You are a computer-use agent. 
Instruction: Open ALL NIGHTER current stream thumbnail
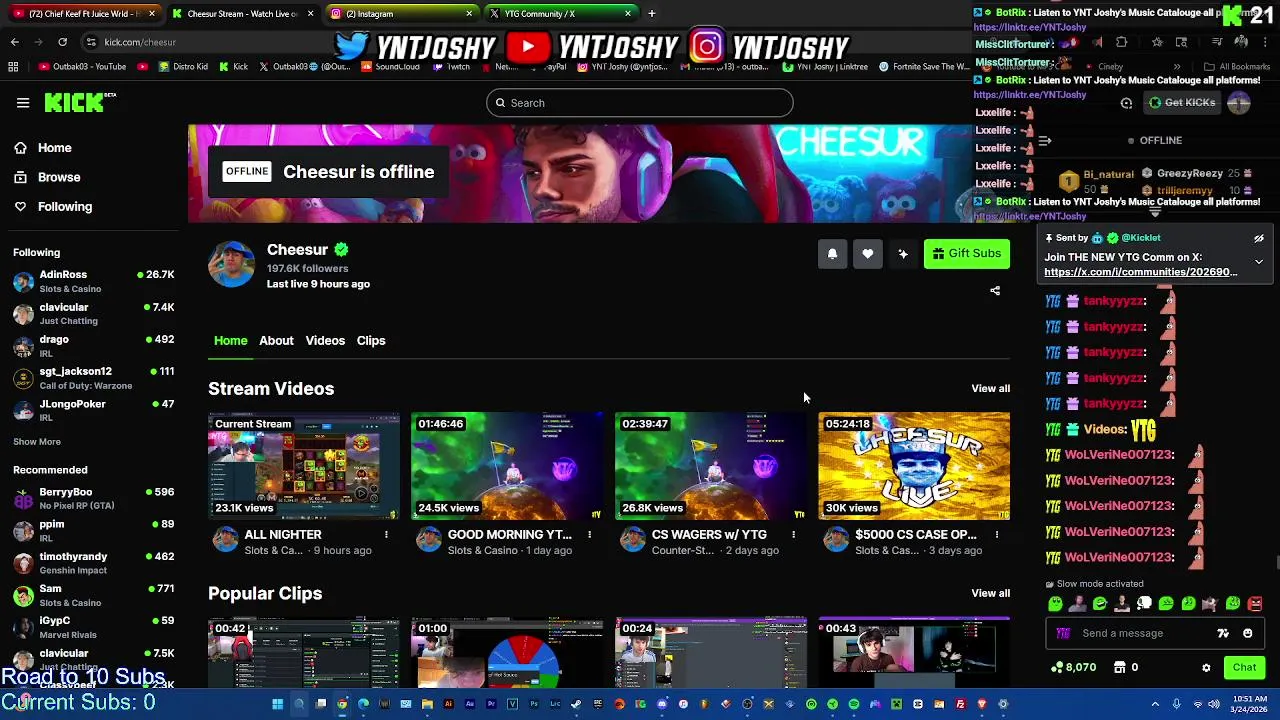tap(304, 466)
